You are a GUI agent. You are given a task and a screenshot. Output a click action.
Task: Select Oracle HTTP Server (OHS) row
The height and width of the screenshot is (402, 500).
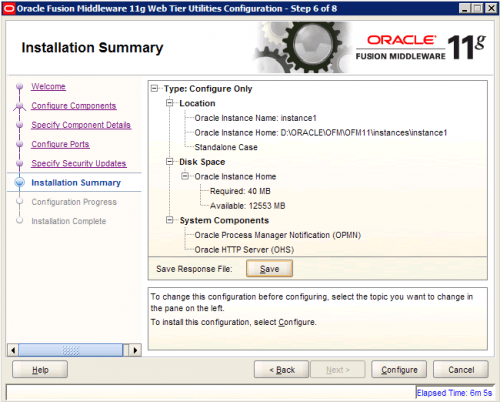(244, 250)
